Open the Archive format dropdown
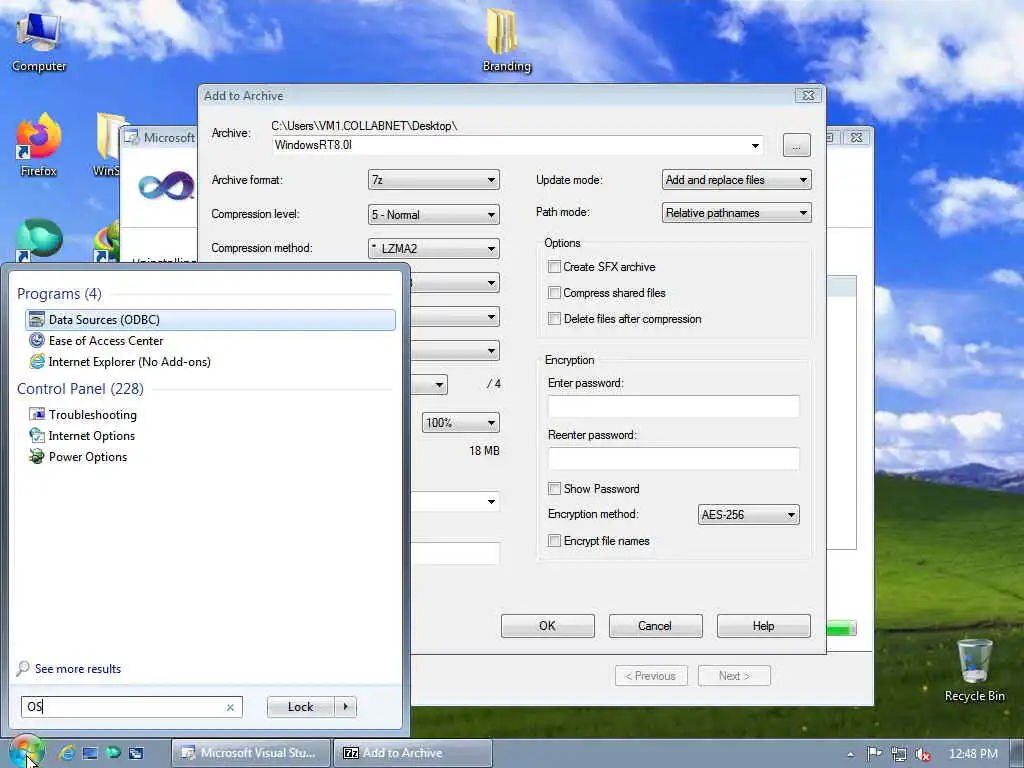 434,180
